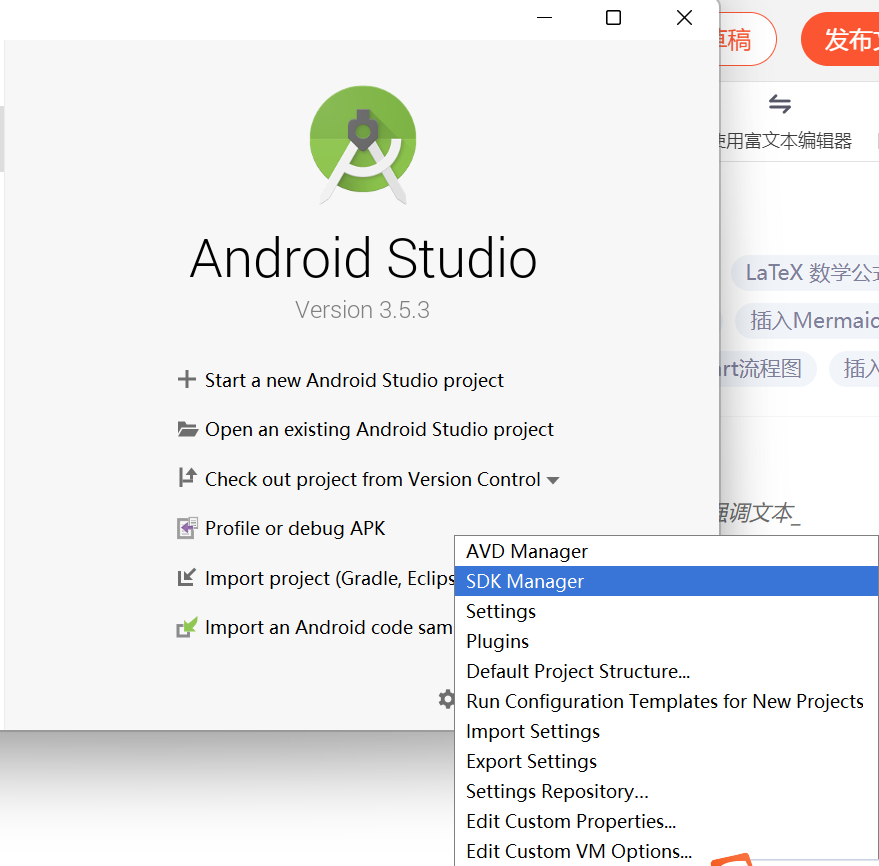The height and width of the screenshot is (866, 879).
Task: Open an existing Android Studio project
Action: coord(380,430)
